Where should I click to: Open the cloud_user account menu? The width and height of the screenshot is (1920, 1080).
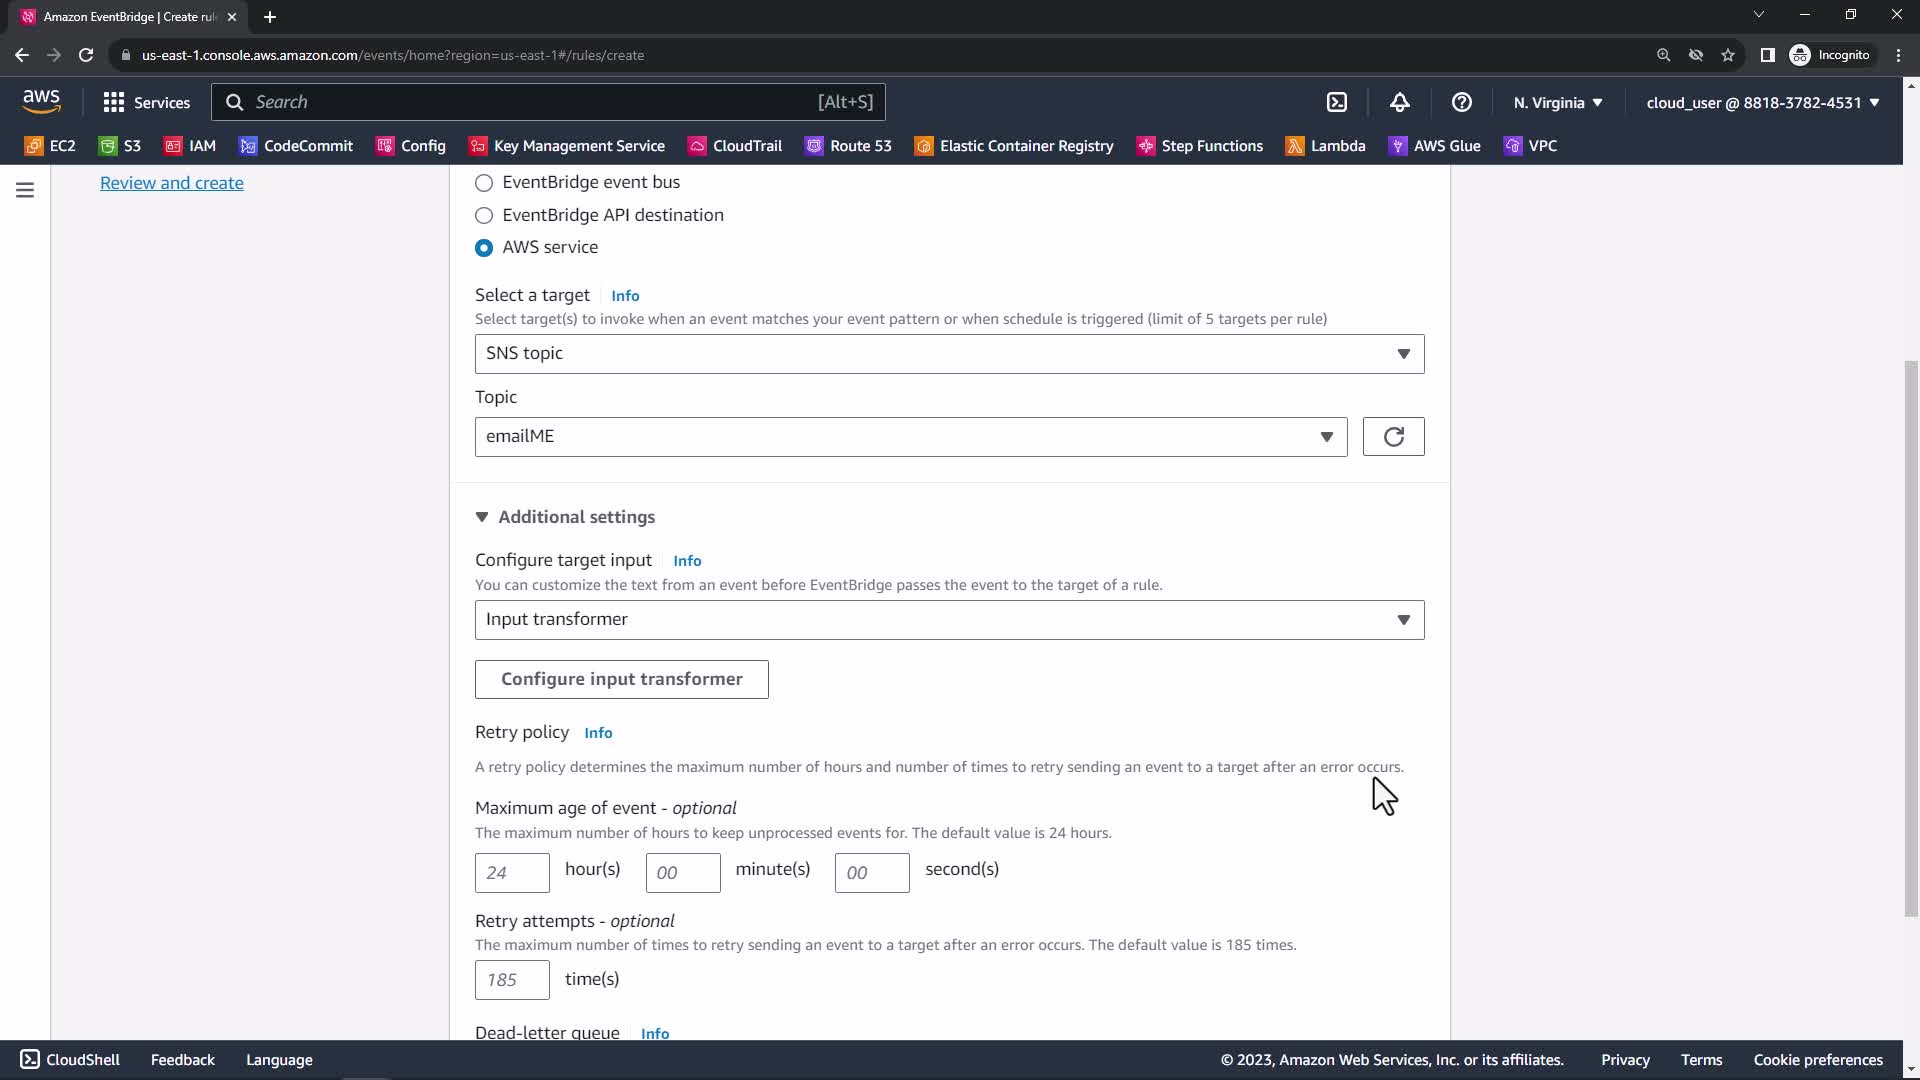point(1762,102)
